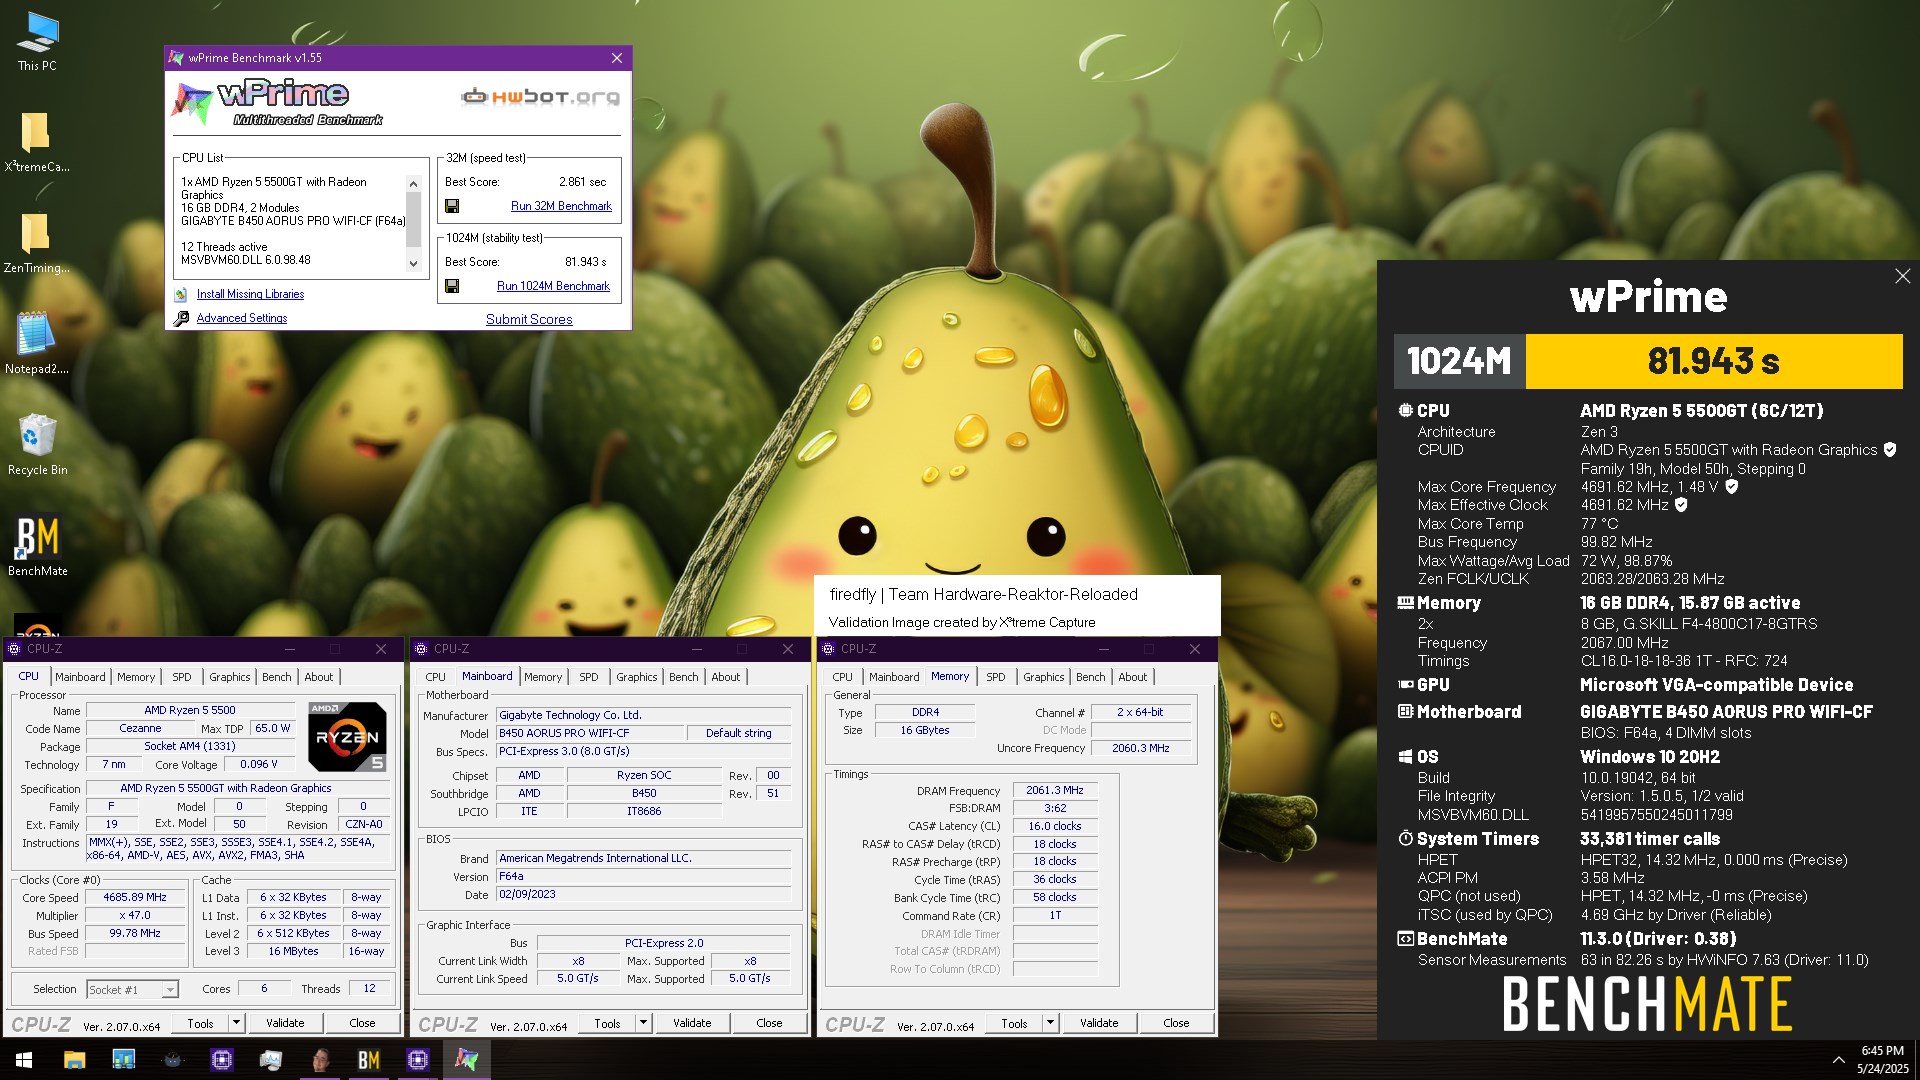Viewport: 1920px width, 1080px height.
Task: Open Bench tab in CPU-Z Mainboard window
Action: pyautogui.click(x=684, y=677)
